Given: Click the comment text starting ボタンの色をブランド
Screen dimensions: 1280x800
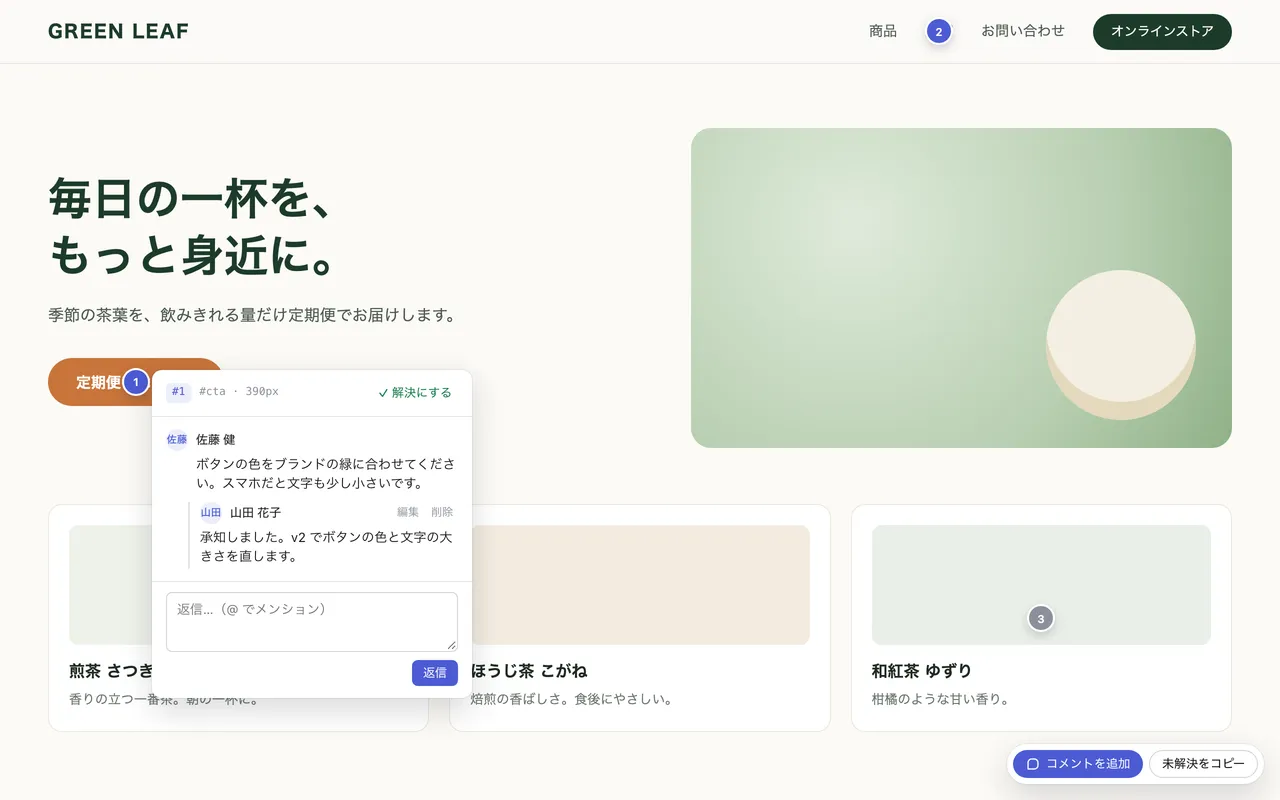Looking at the screenshot, I should (x=326, y=474).
